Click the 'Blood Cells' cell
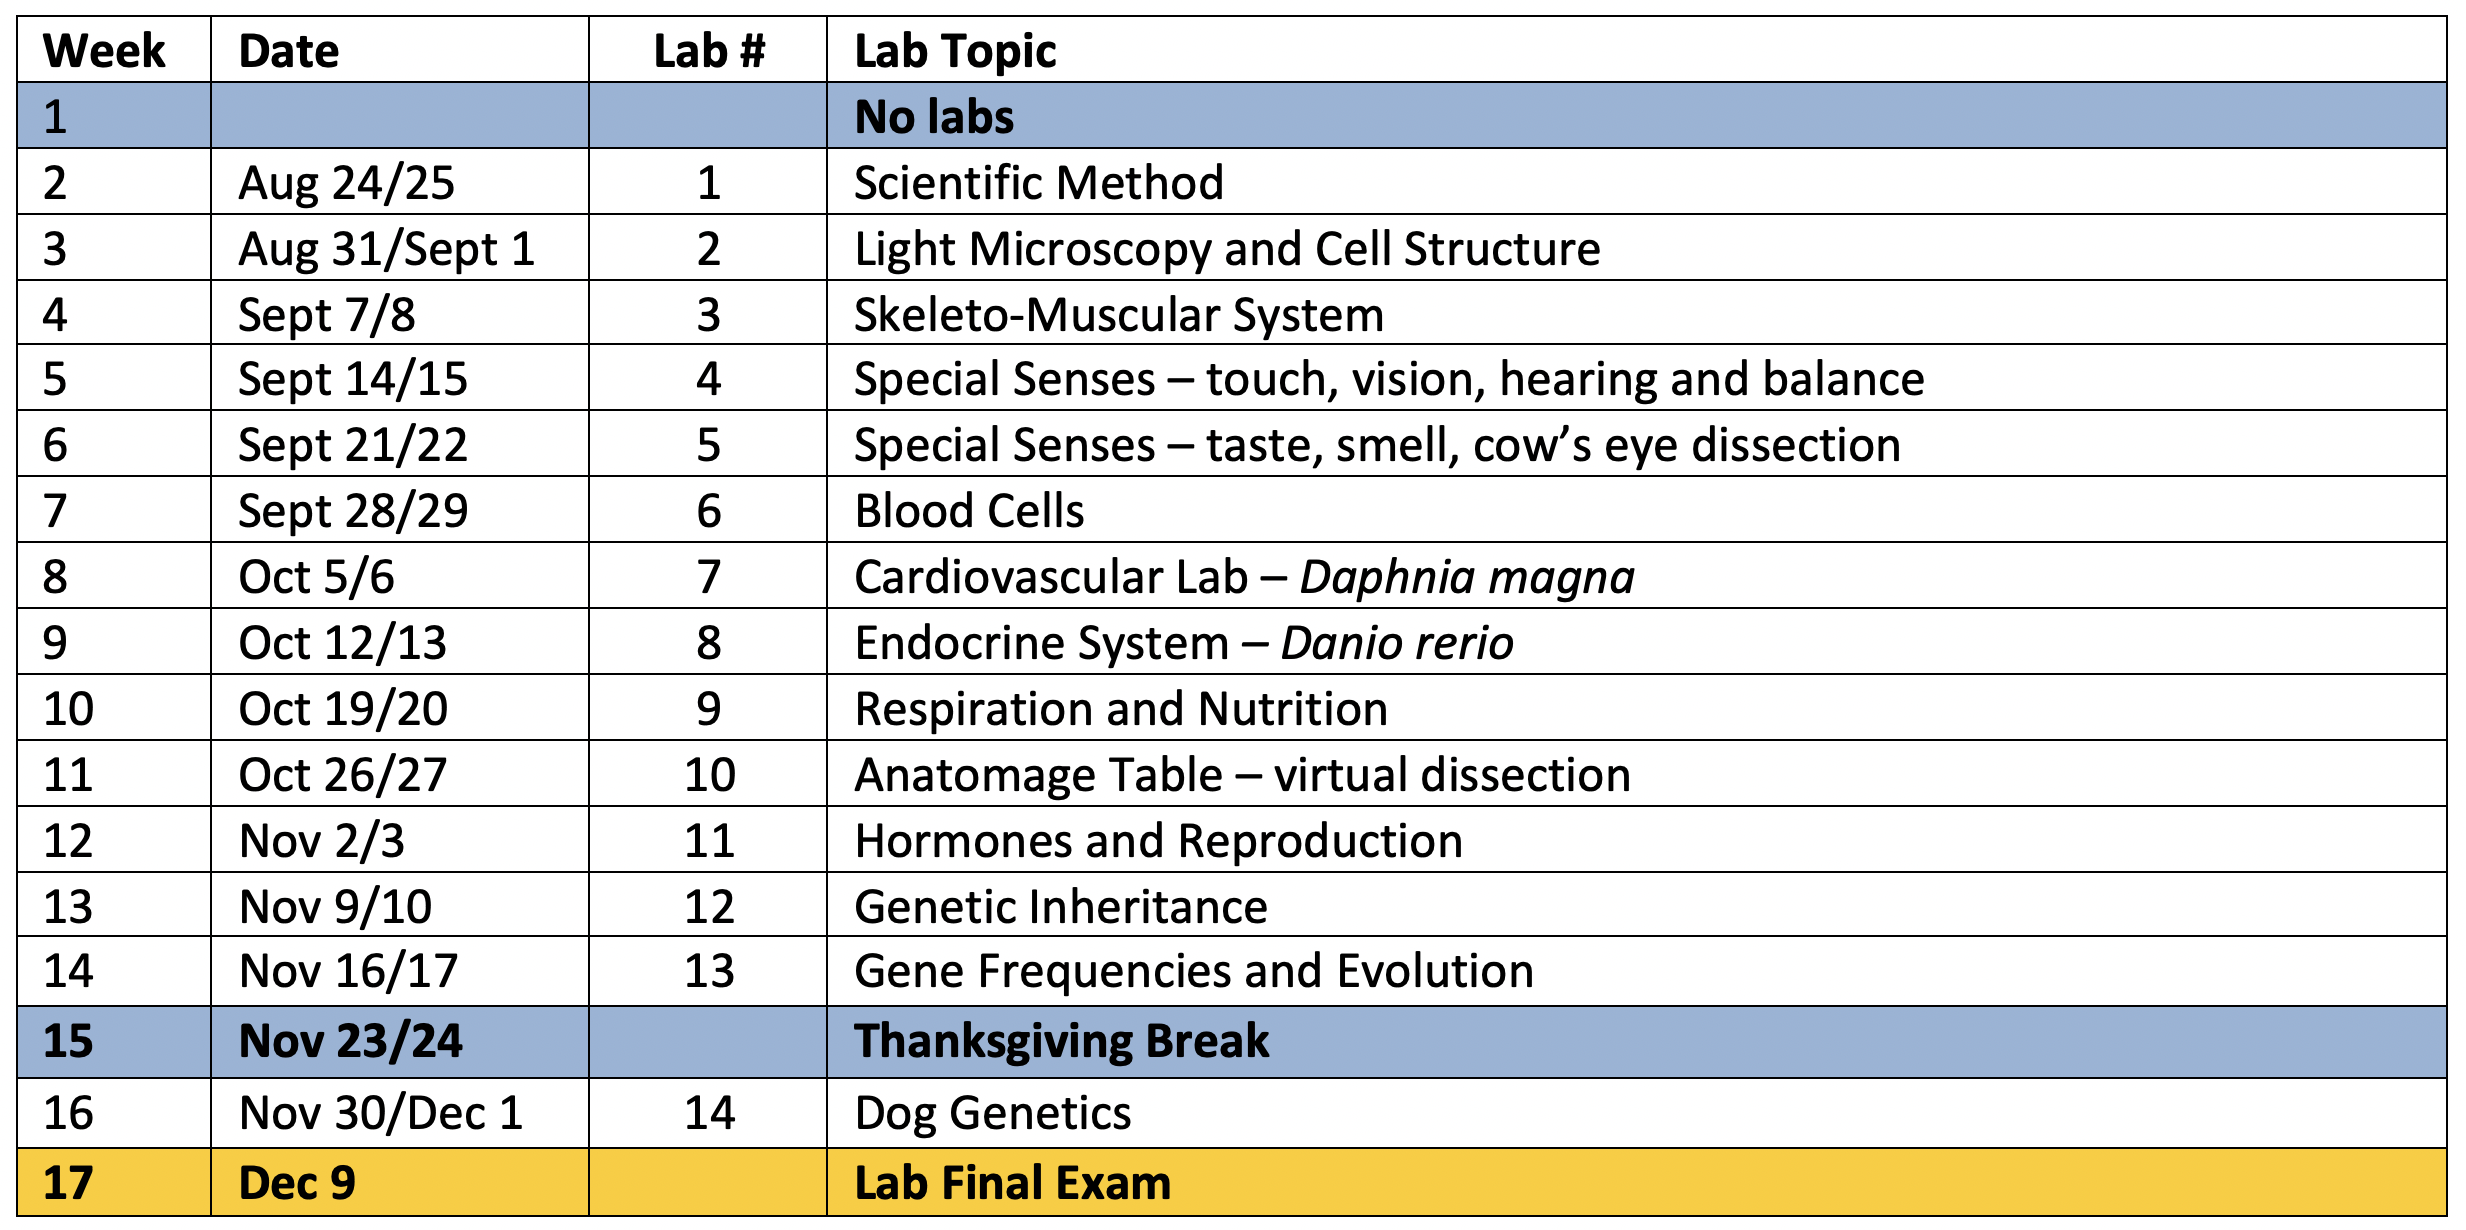The height and width of the screenshot is (1230, 2466). (1637, 510)
